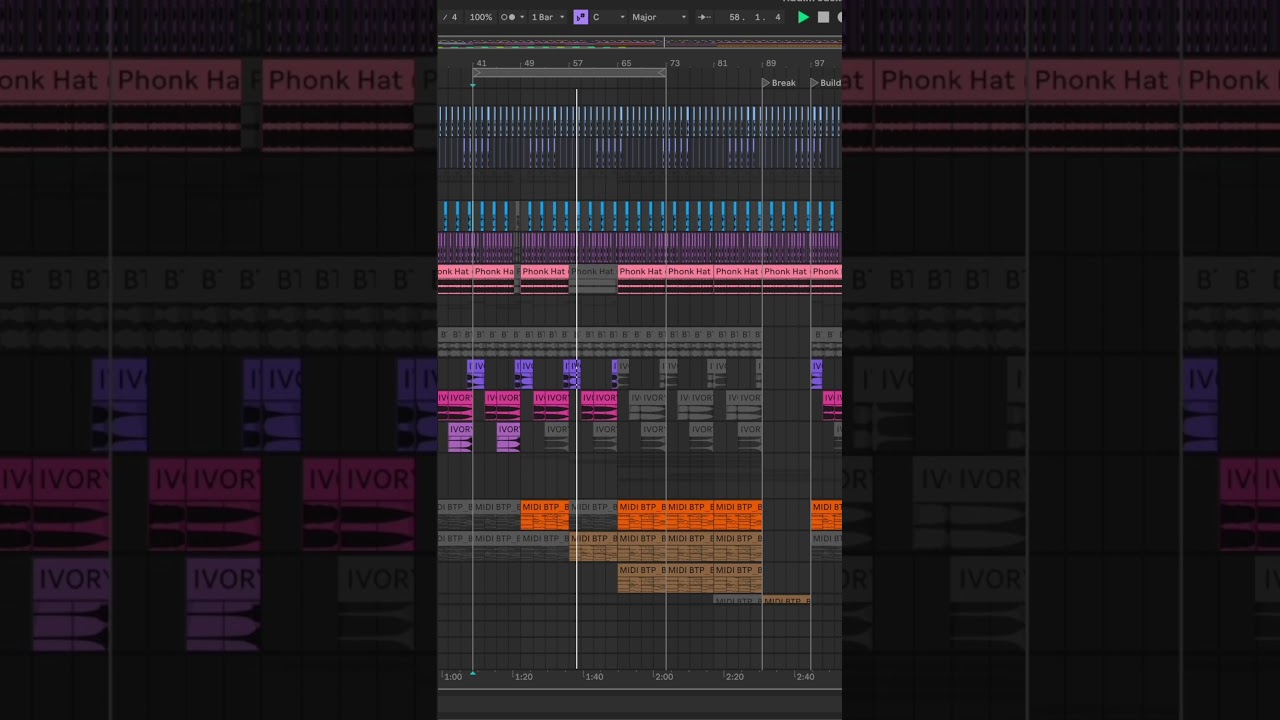1280x720 pixels.
Task: Click 2:20 in the time ruler
Action: coord(734,677)
